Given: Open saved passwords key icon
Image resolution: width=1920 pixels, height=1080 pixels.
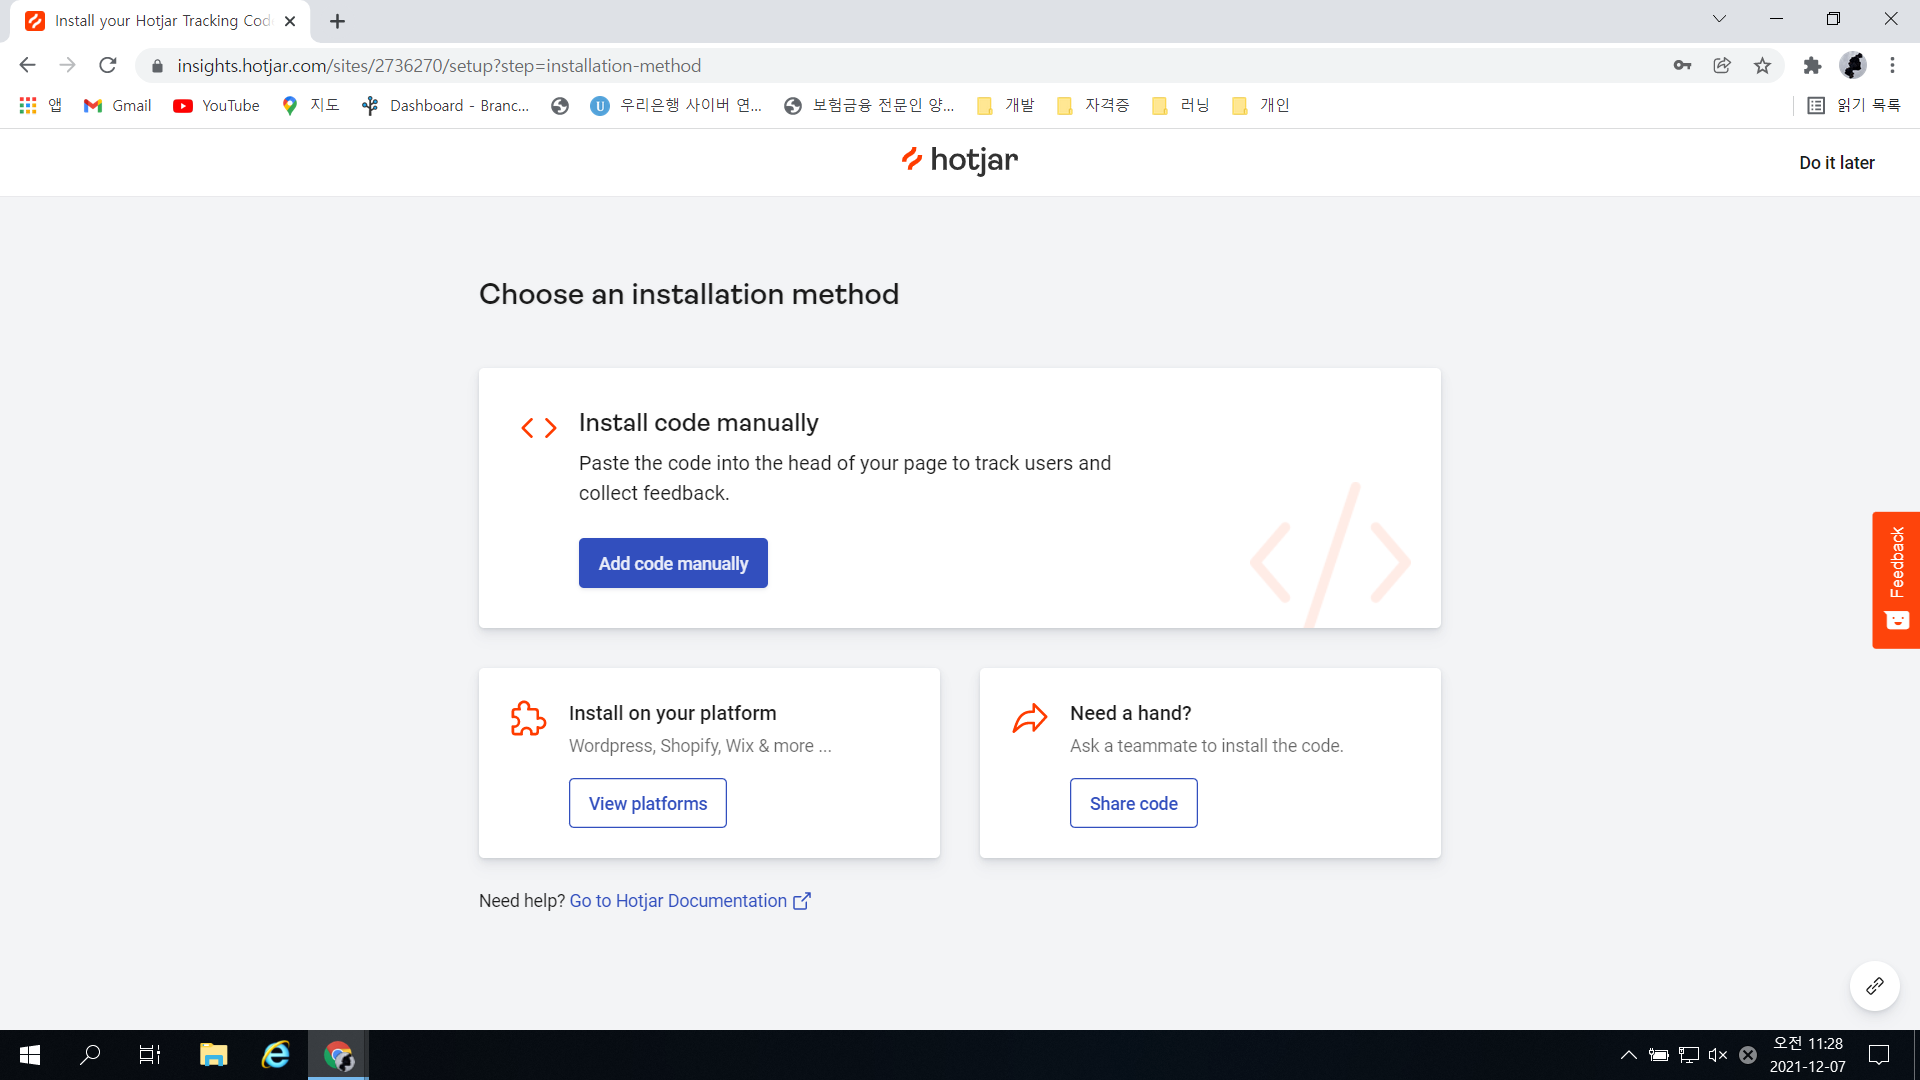Looking at the screenshot, I should click(1682, 66).
